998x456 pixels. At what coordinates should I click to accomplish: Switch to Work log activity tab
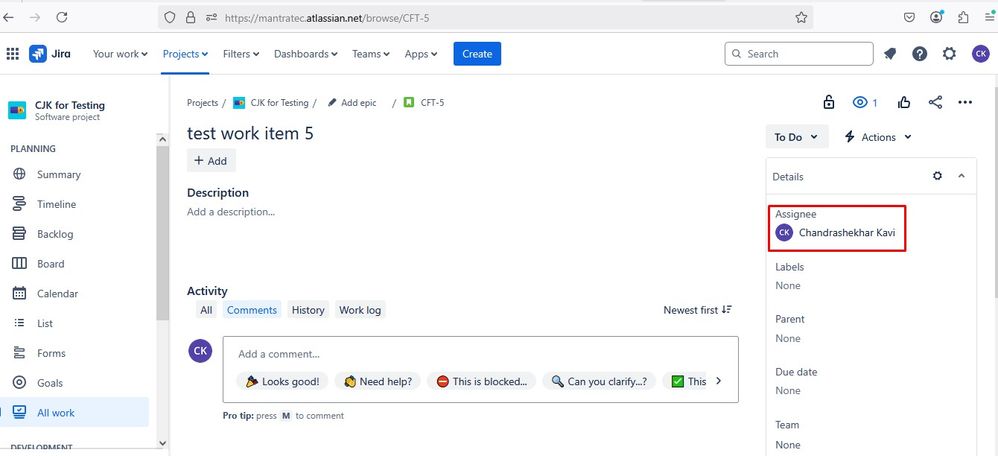click(x=360, y=310)
